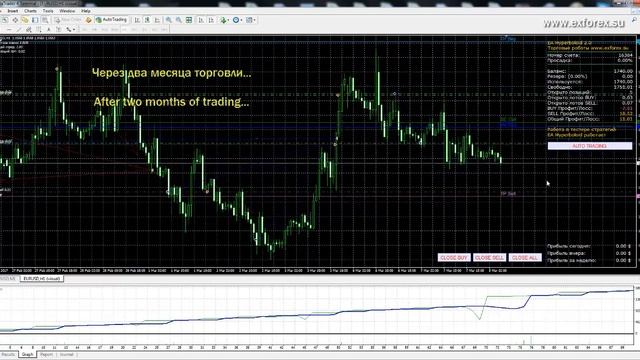Screen dimensions: 640x360
Task: Toggle chart shift icon
Action: (x=211, y=20)
